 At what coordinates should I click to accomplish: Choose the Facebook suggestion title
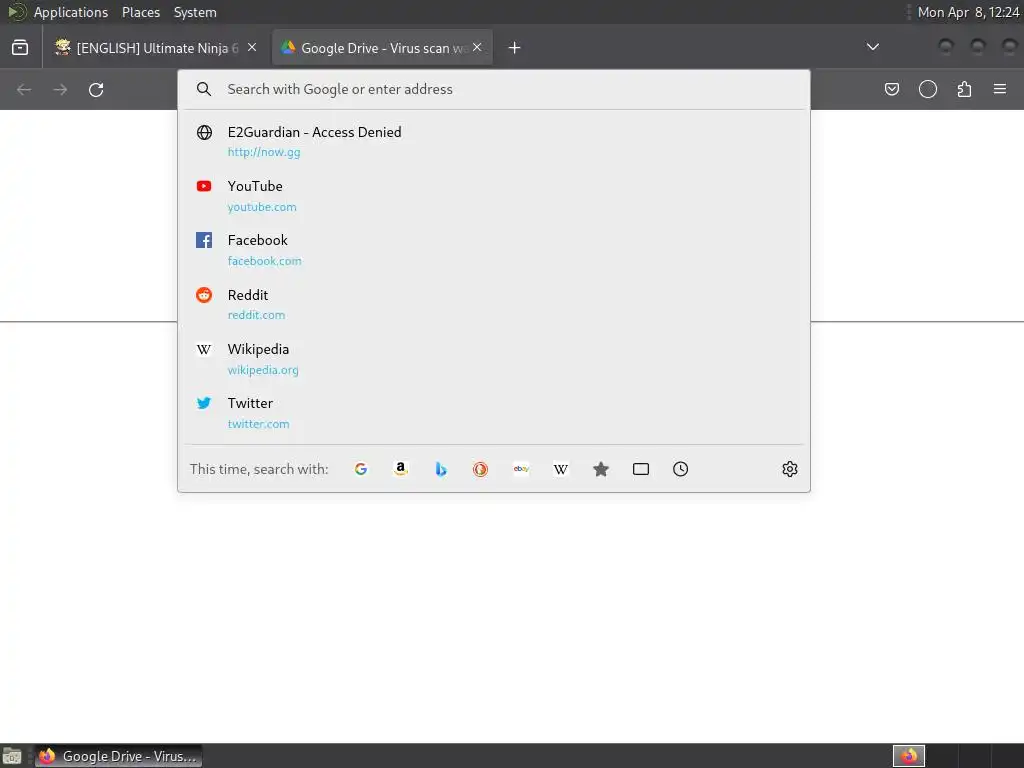click(257, 240)
